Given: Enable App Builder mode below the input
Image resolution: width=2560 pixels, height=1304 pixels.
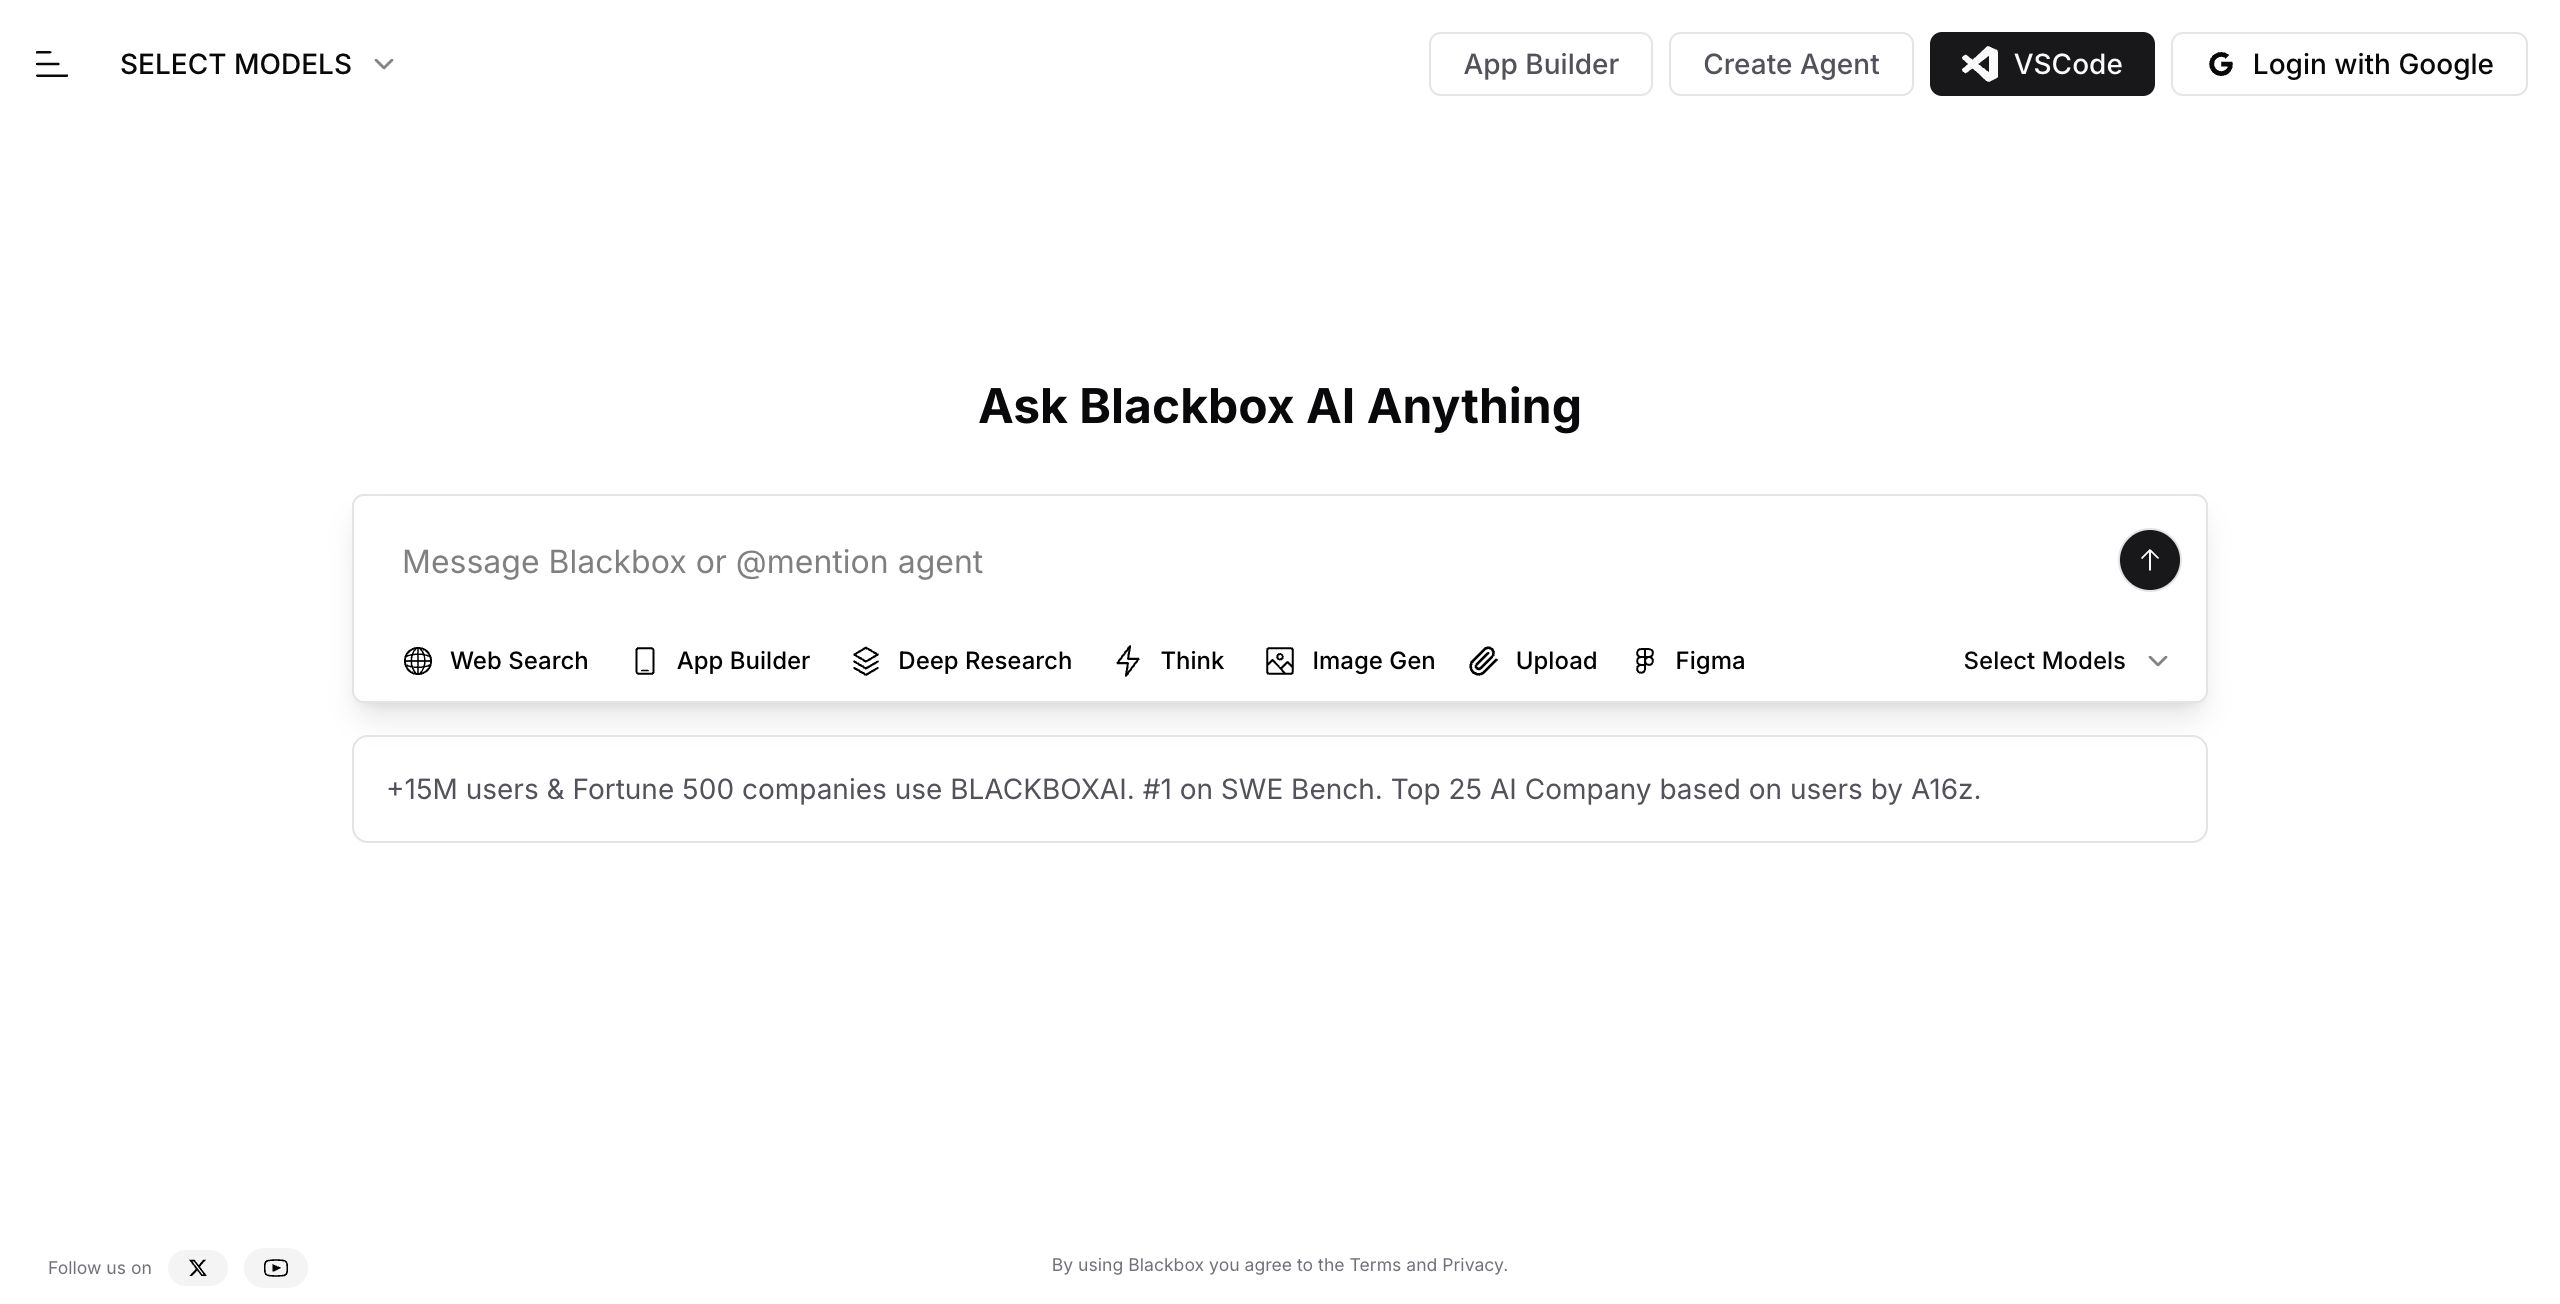Looking at the screenshot, I should click(722, 661).
